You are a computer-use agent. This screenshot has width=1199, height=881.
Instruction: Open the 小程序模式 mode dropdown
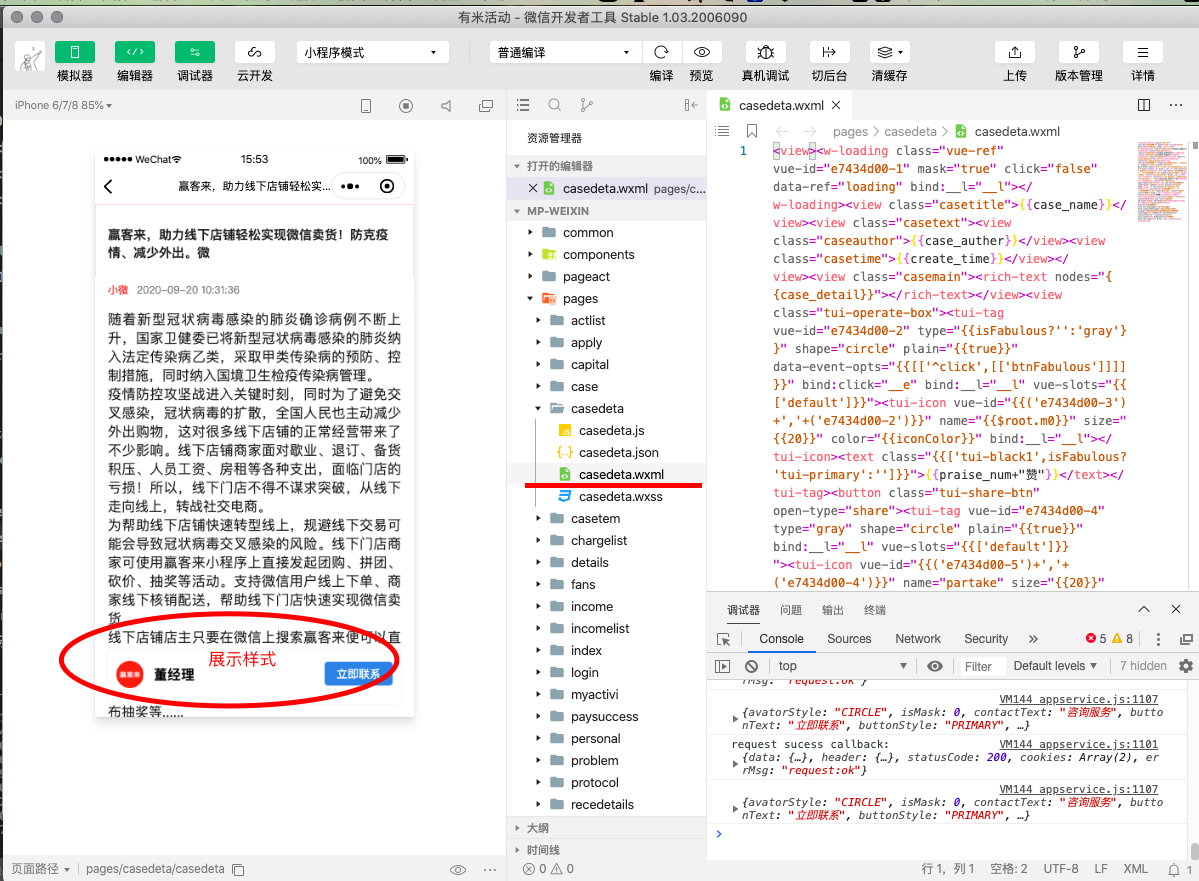[372, 52]
